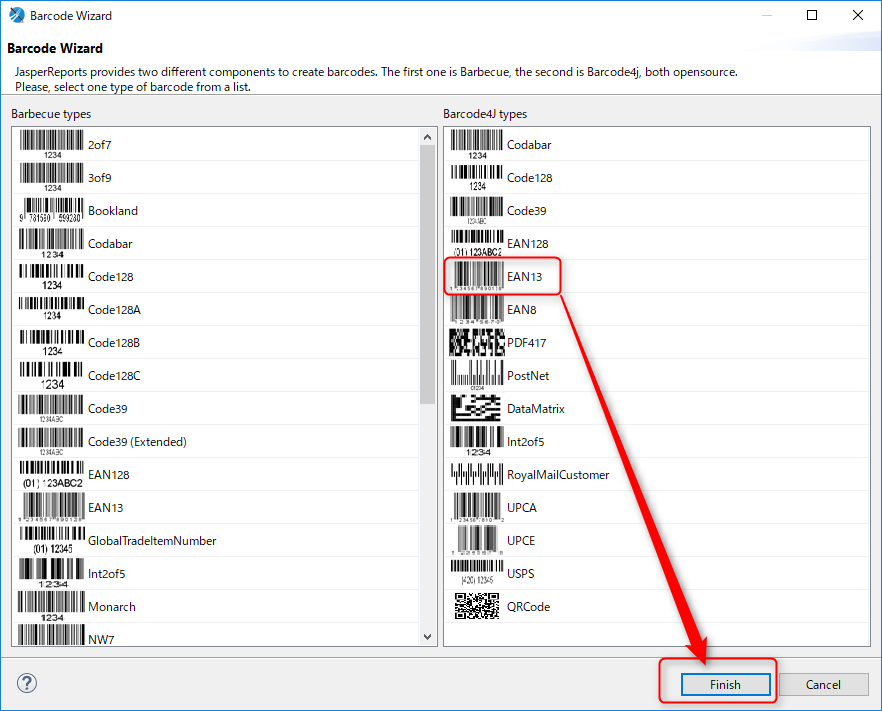The image size is (882, 711).
Task: Click the Finish button
Action: coord(724,684)
